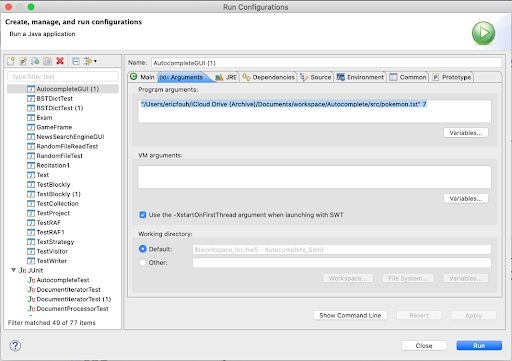Click the New prototype icon
Screen dimensions: 512x361
(x=23, y=61)
